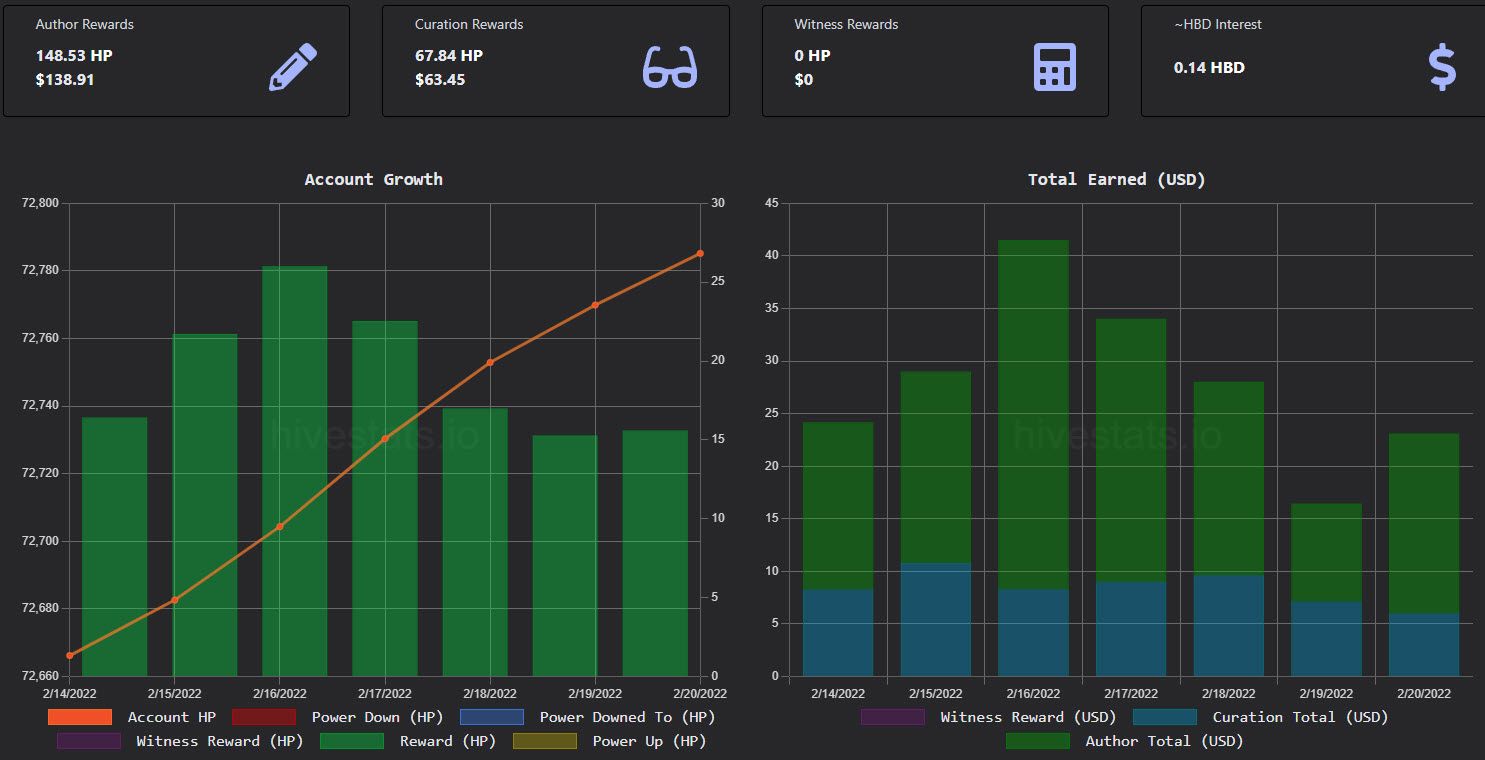Click Account HP line point at 2/18/2022

[x=490, y=363]
